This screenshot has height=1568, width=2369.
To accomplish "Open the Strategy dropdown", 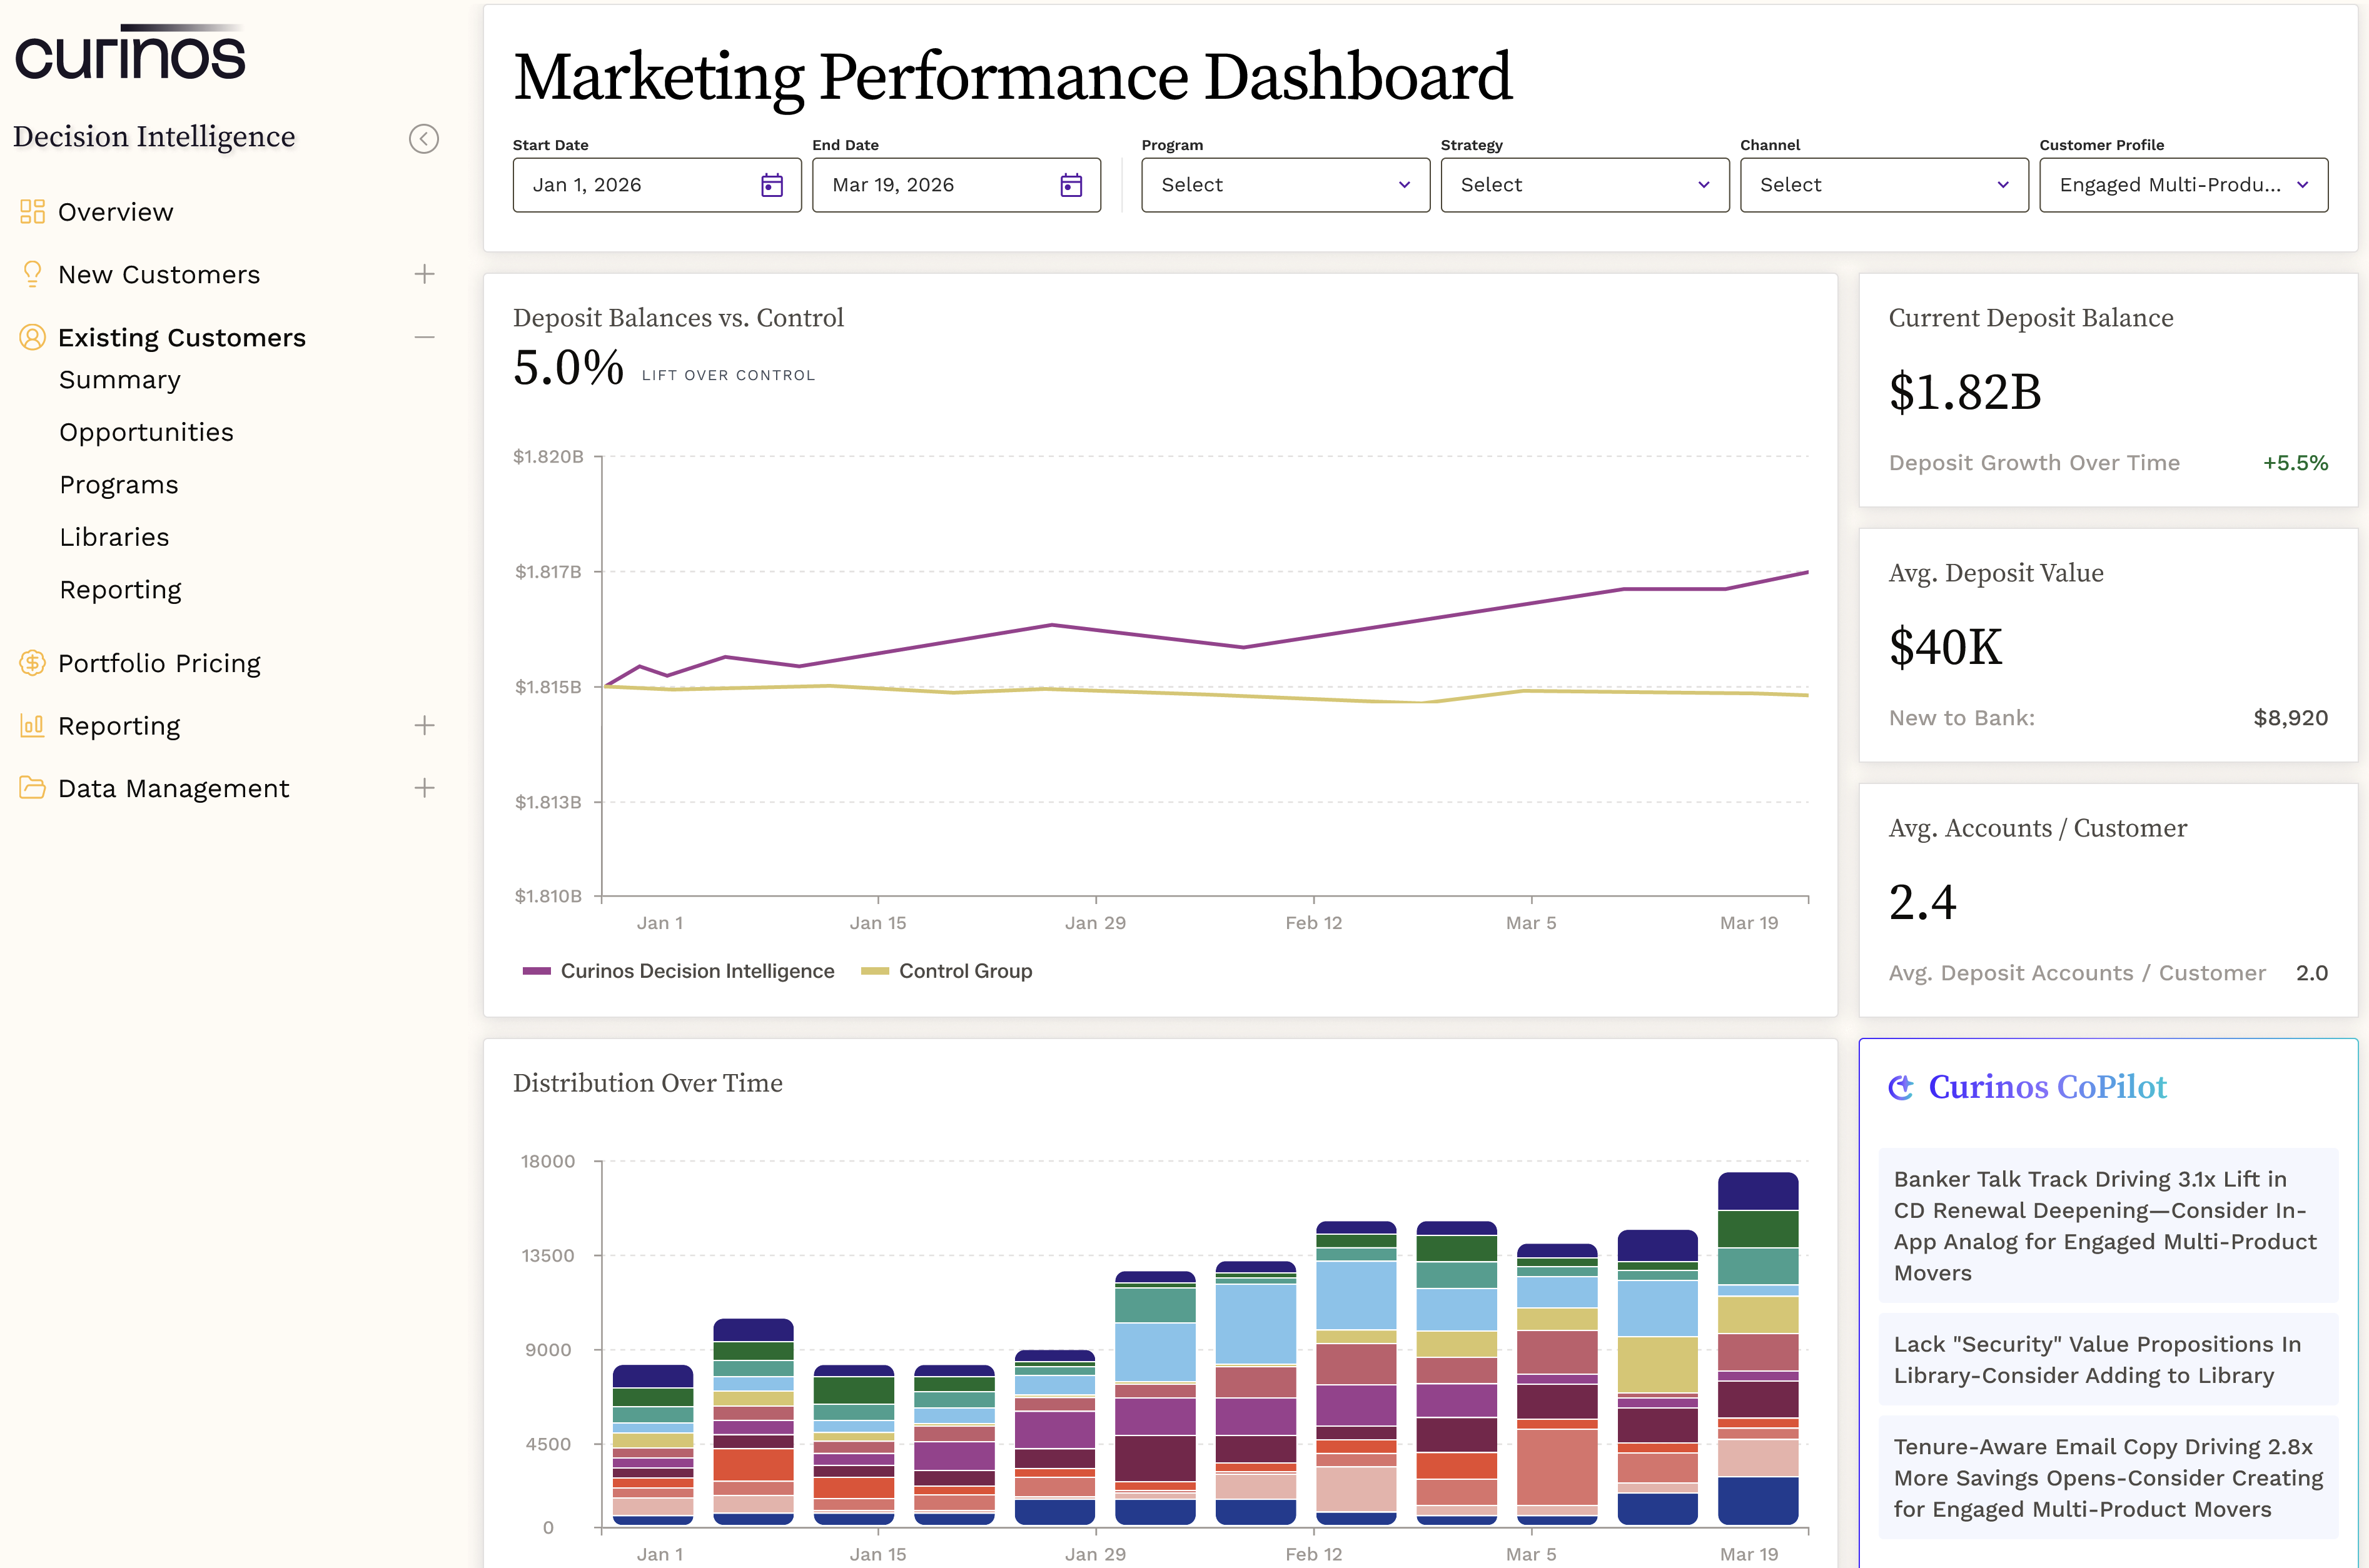I will (1584, 185).
